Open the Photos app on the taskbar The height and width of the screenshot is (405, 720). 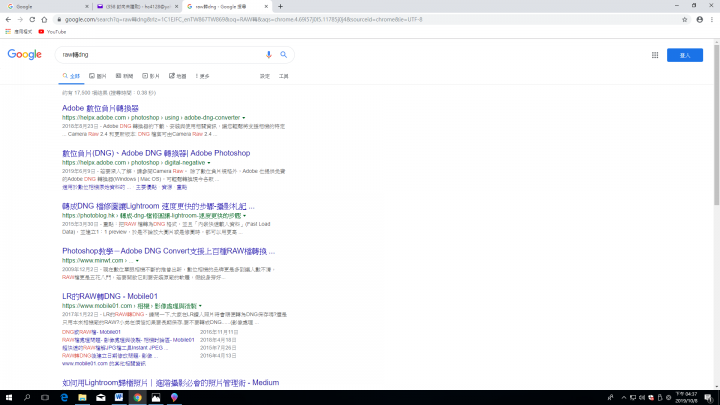point(156,398)
